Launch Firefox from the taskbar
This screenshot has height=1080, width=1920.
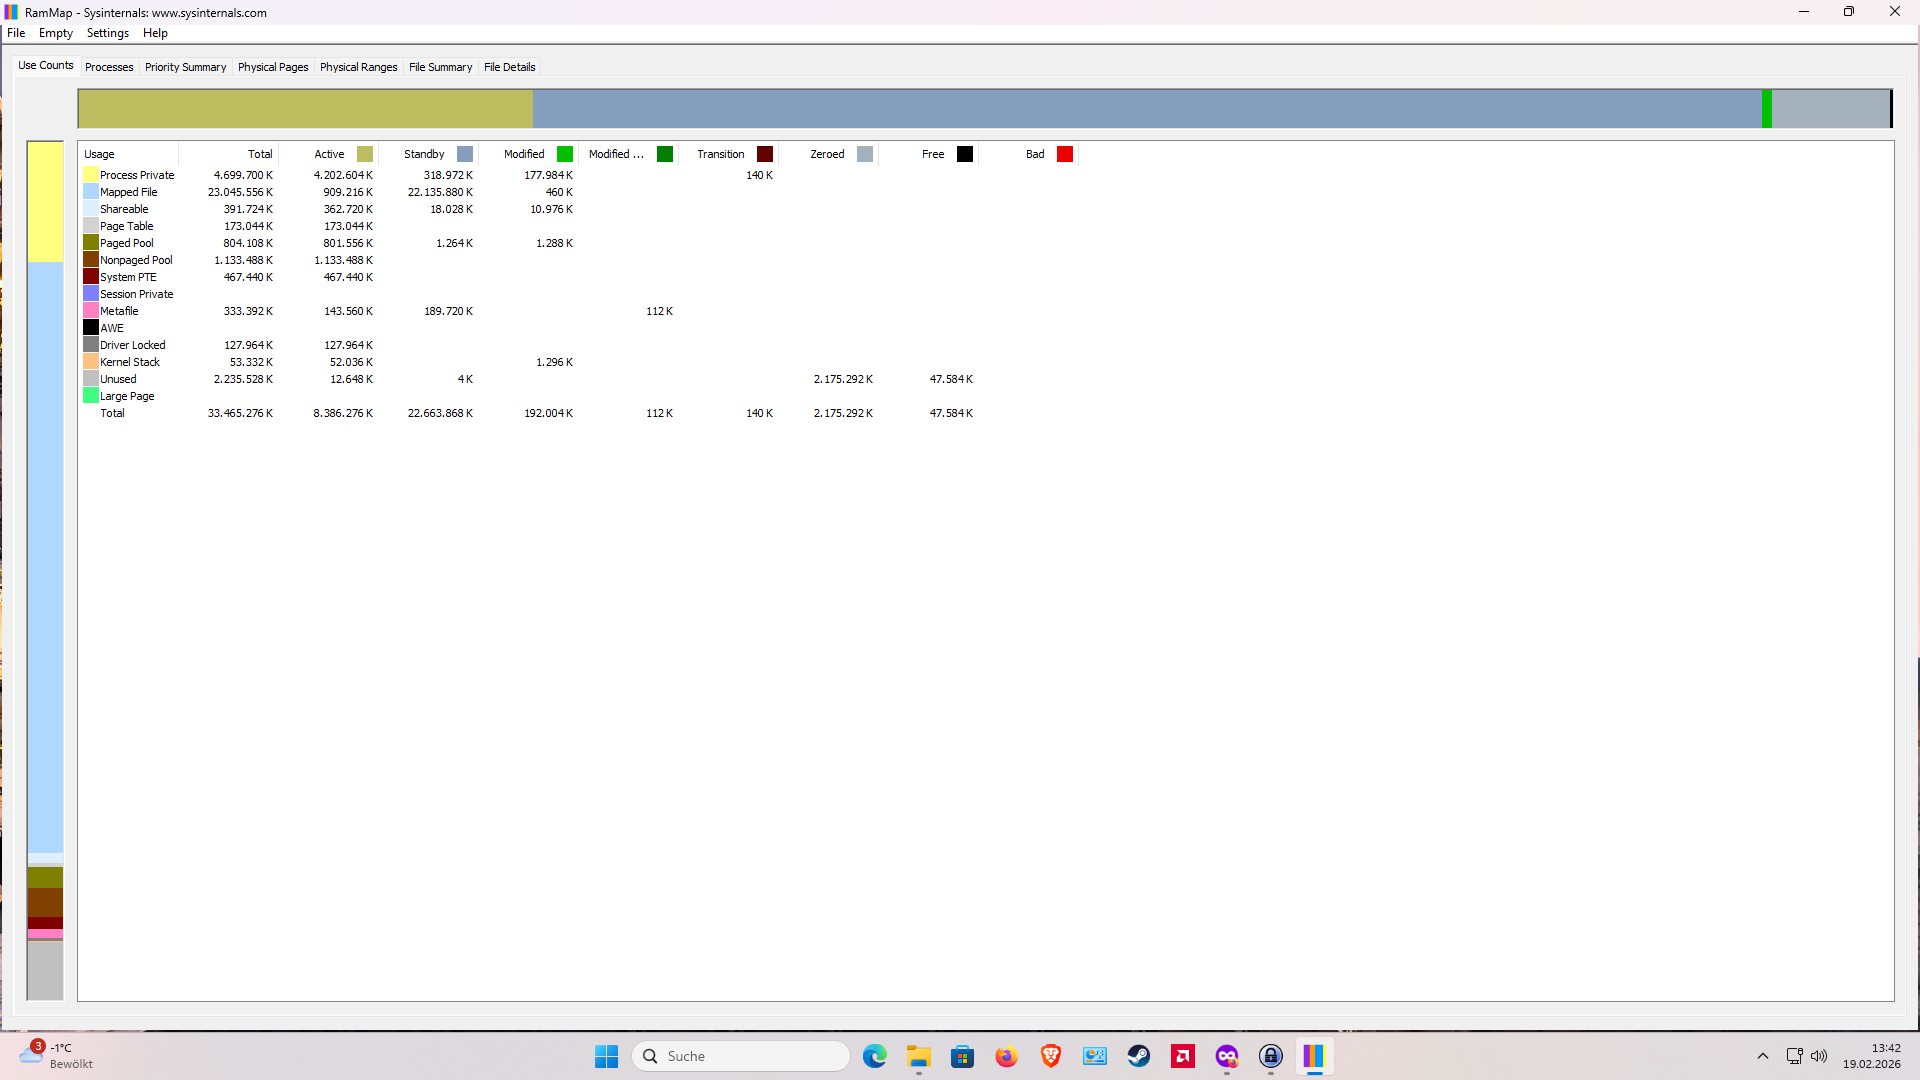point(1007,1056)
